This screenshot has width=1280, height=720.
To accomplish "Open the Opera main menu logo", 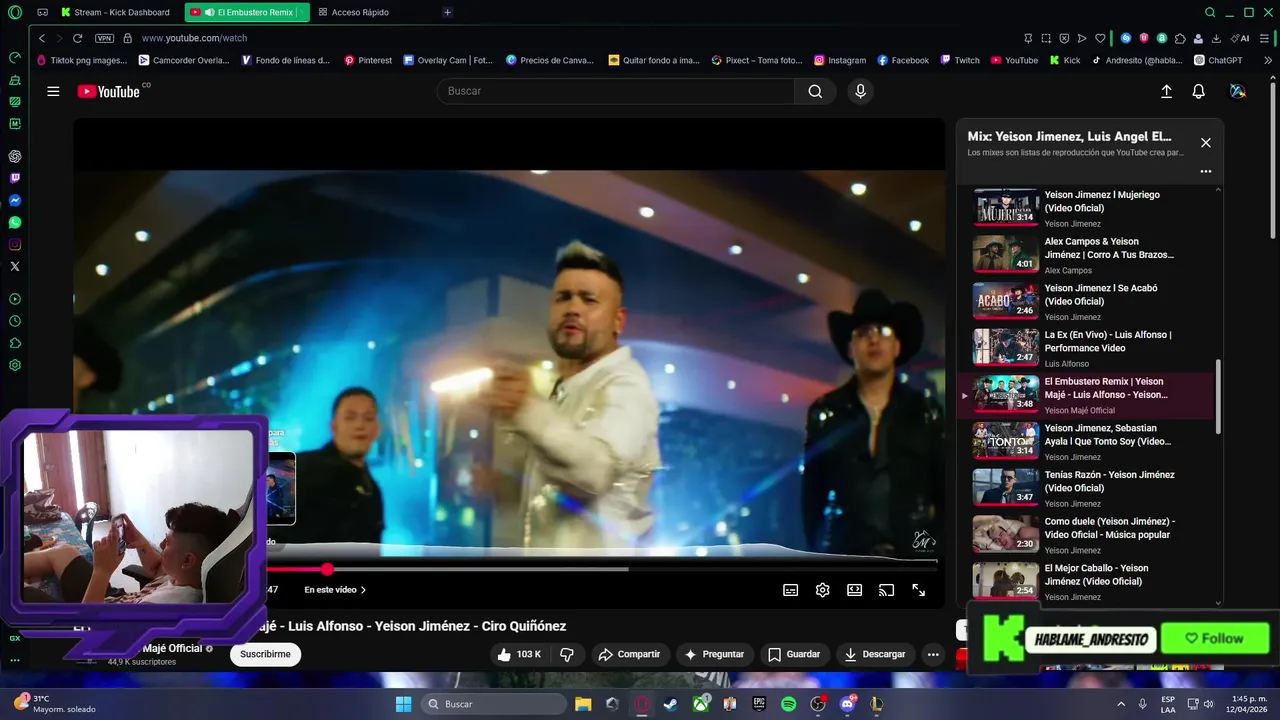I will (15, 12).
